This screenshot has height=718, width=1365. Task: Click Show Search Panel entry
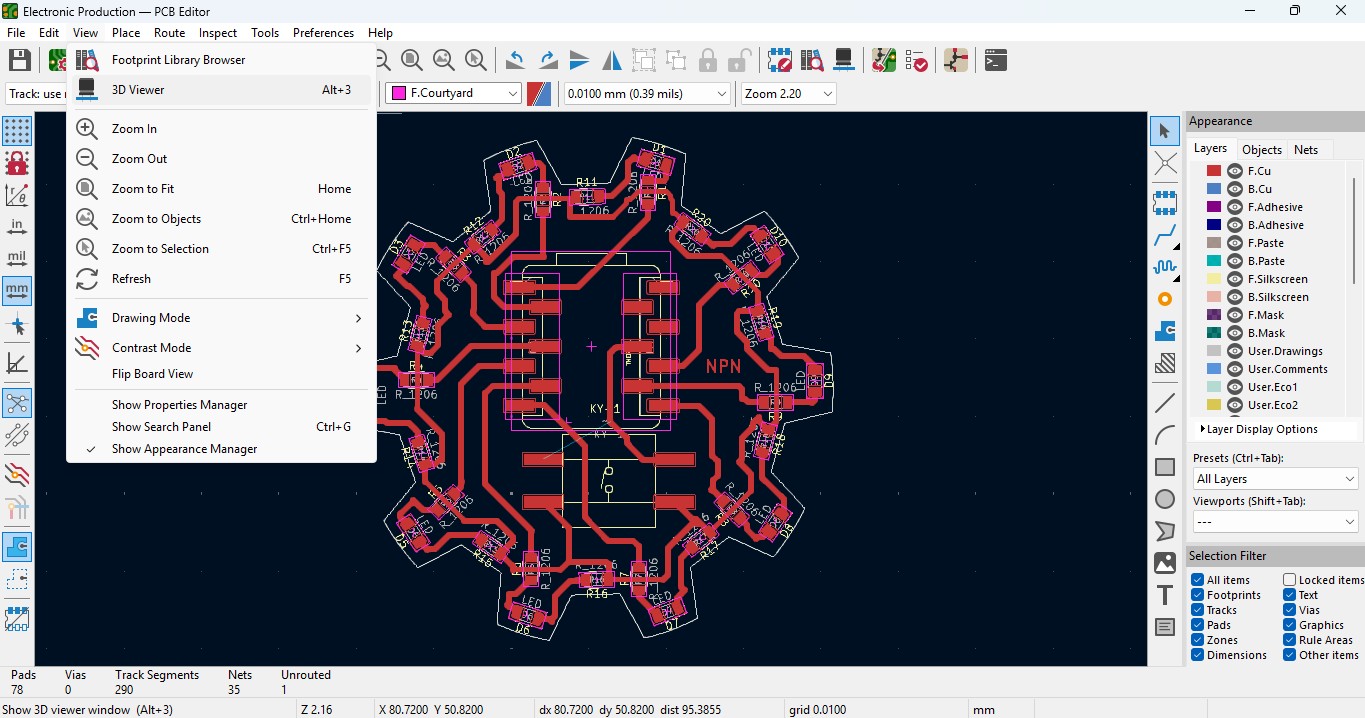221,427
